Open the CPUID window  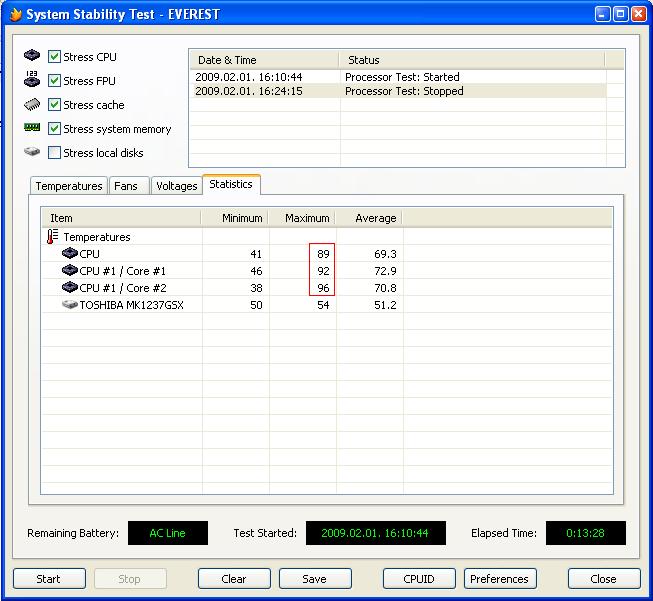click(x=419, y=579)
